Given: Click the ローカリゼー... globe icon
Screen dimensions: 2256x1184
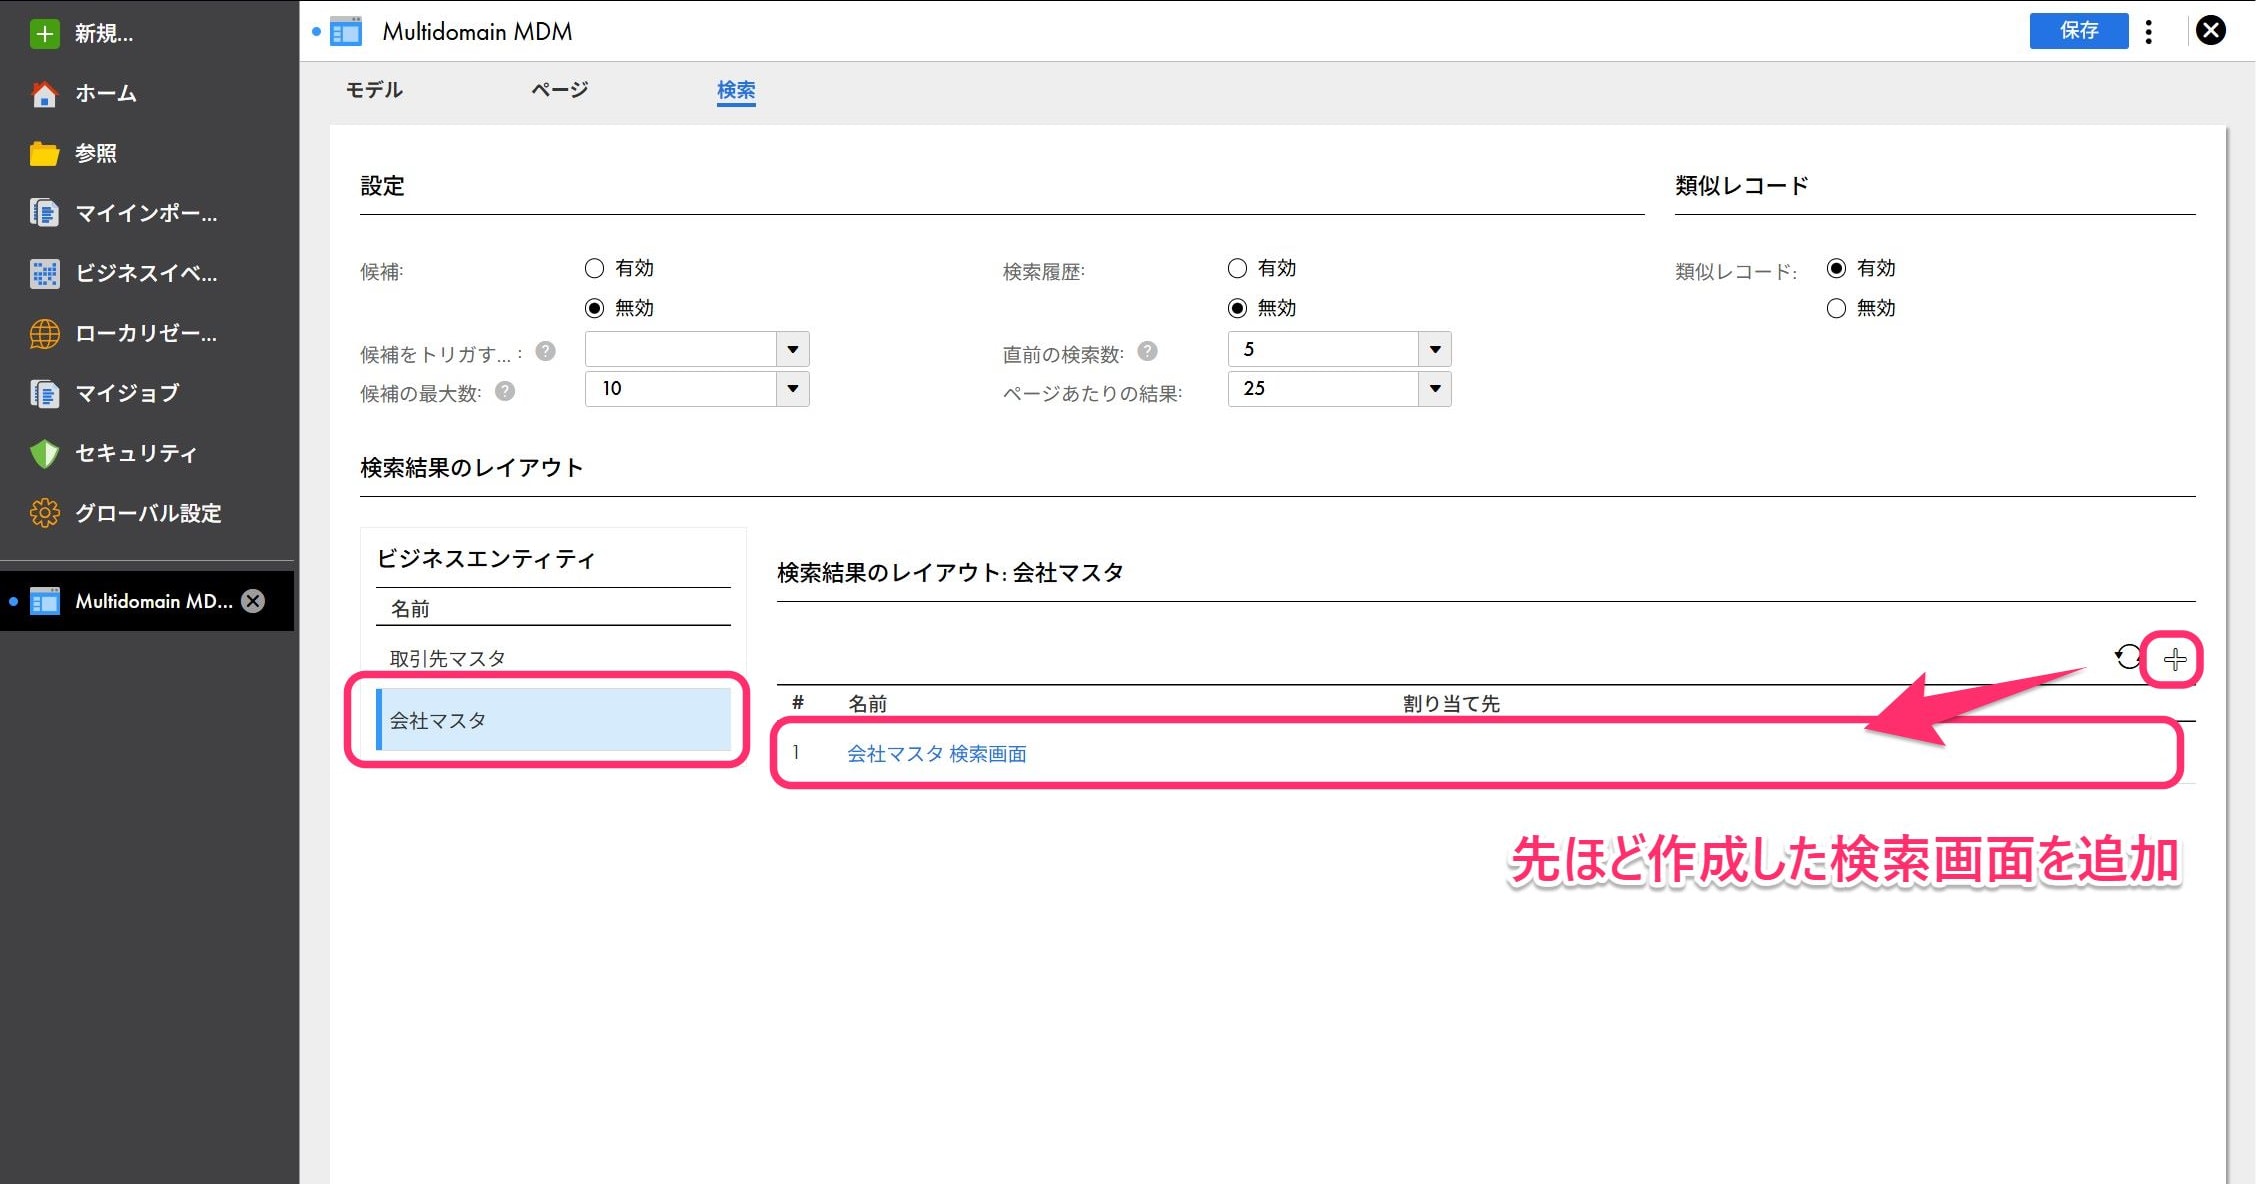Looking at the screenshot, I should pos(44,333).
